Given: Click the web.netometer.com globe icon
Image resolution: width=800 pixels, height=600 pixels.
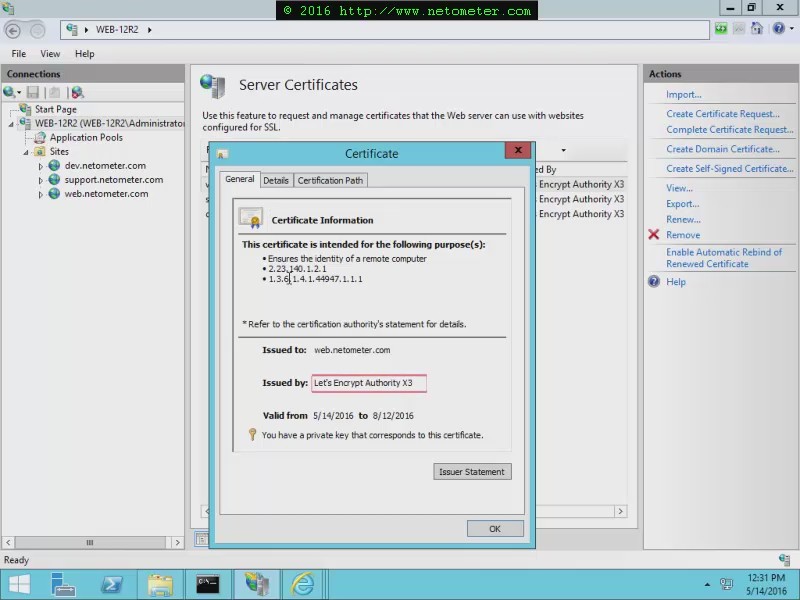Looking at the screenshot, I should click(x=55, y=194).
